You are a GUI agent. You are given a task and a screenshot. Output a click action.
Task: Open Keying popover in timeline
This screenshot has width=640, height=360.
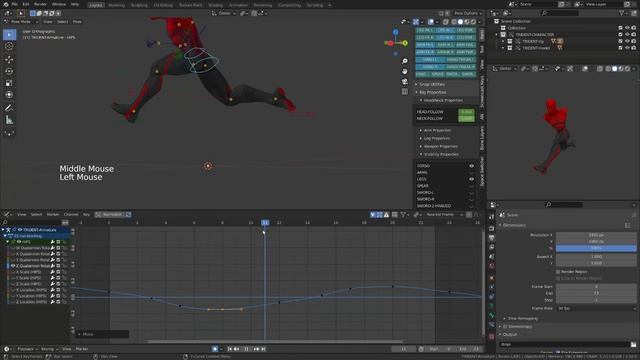click(49, 349)
